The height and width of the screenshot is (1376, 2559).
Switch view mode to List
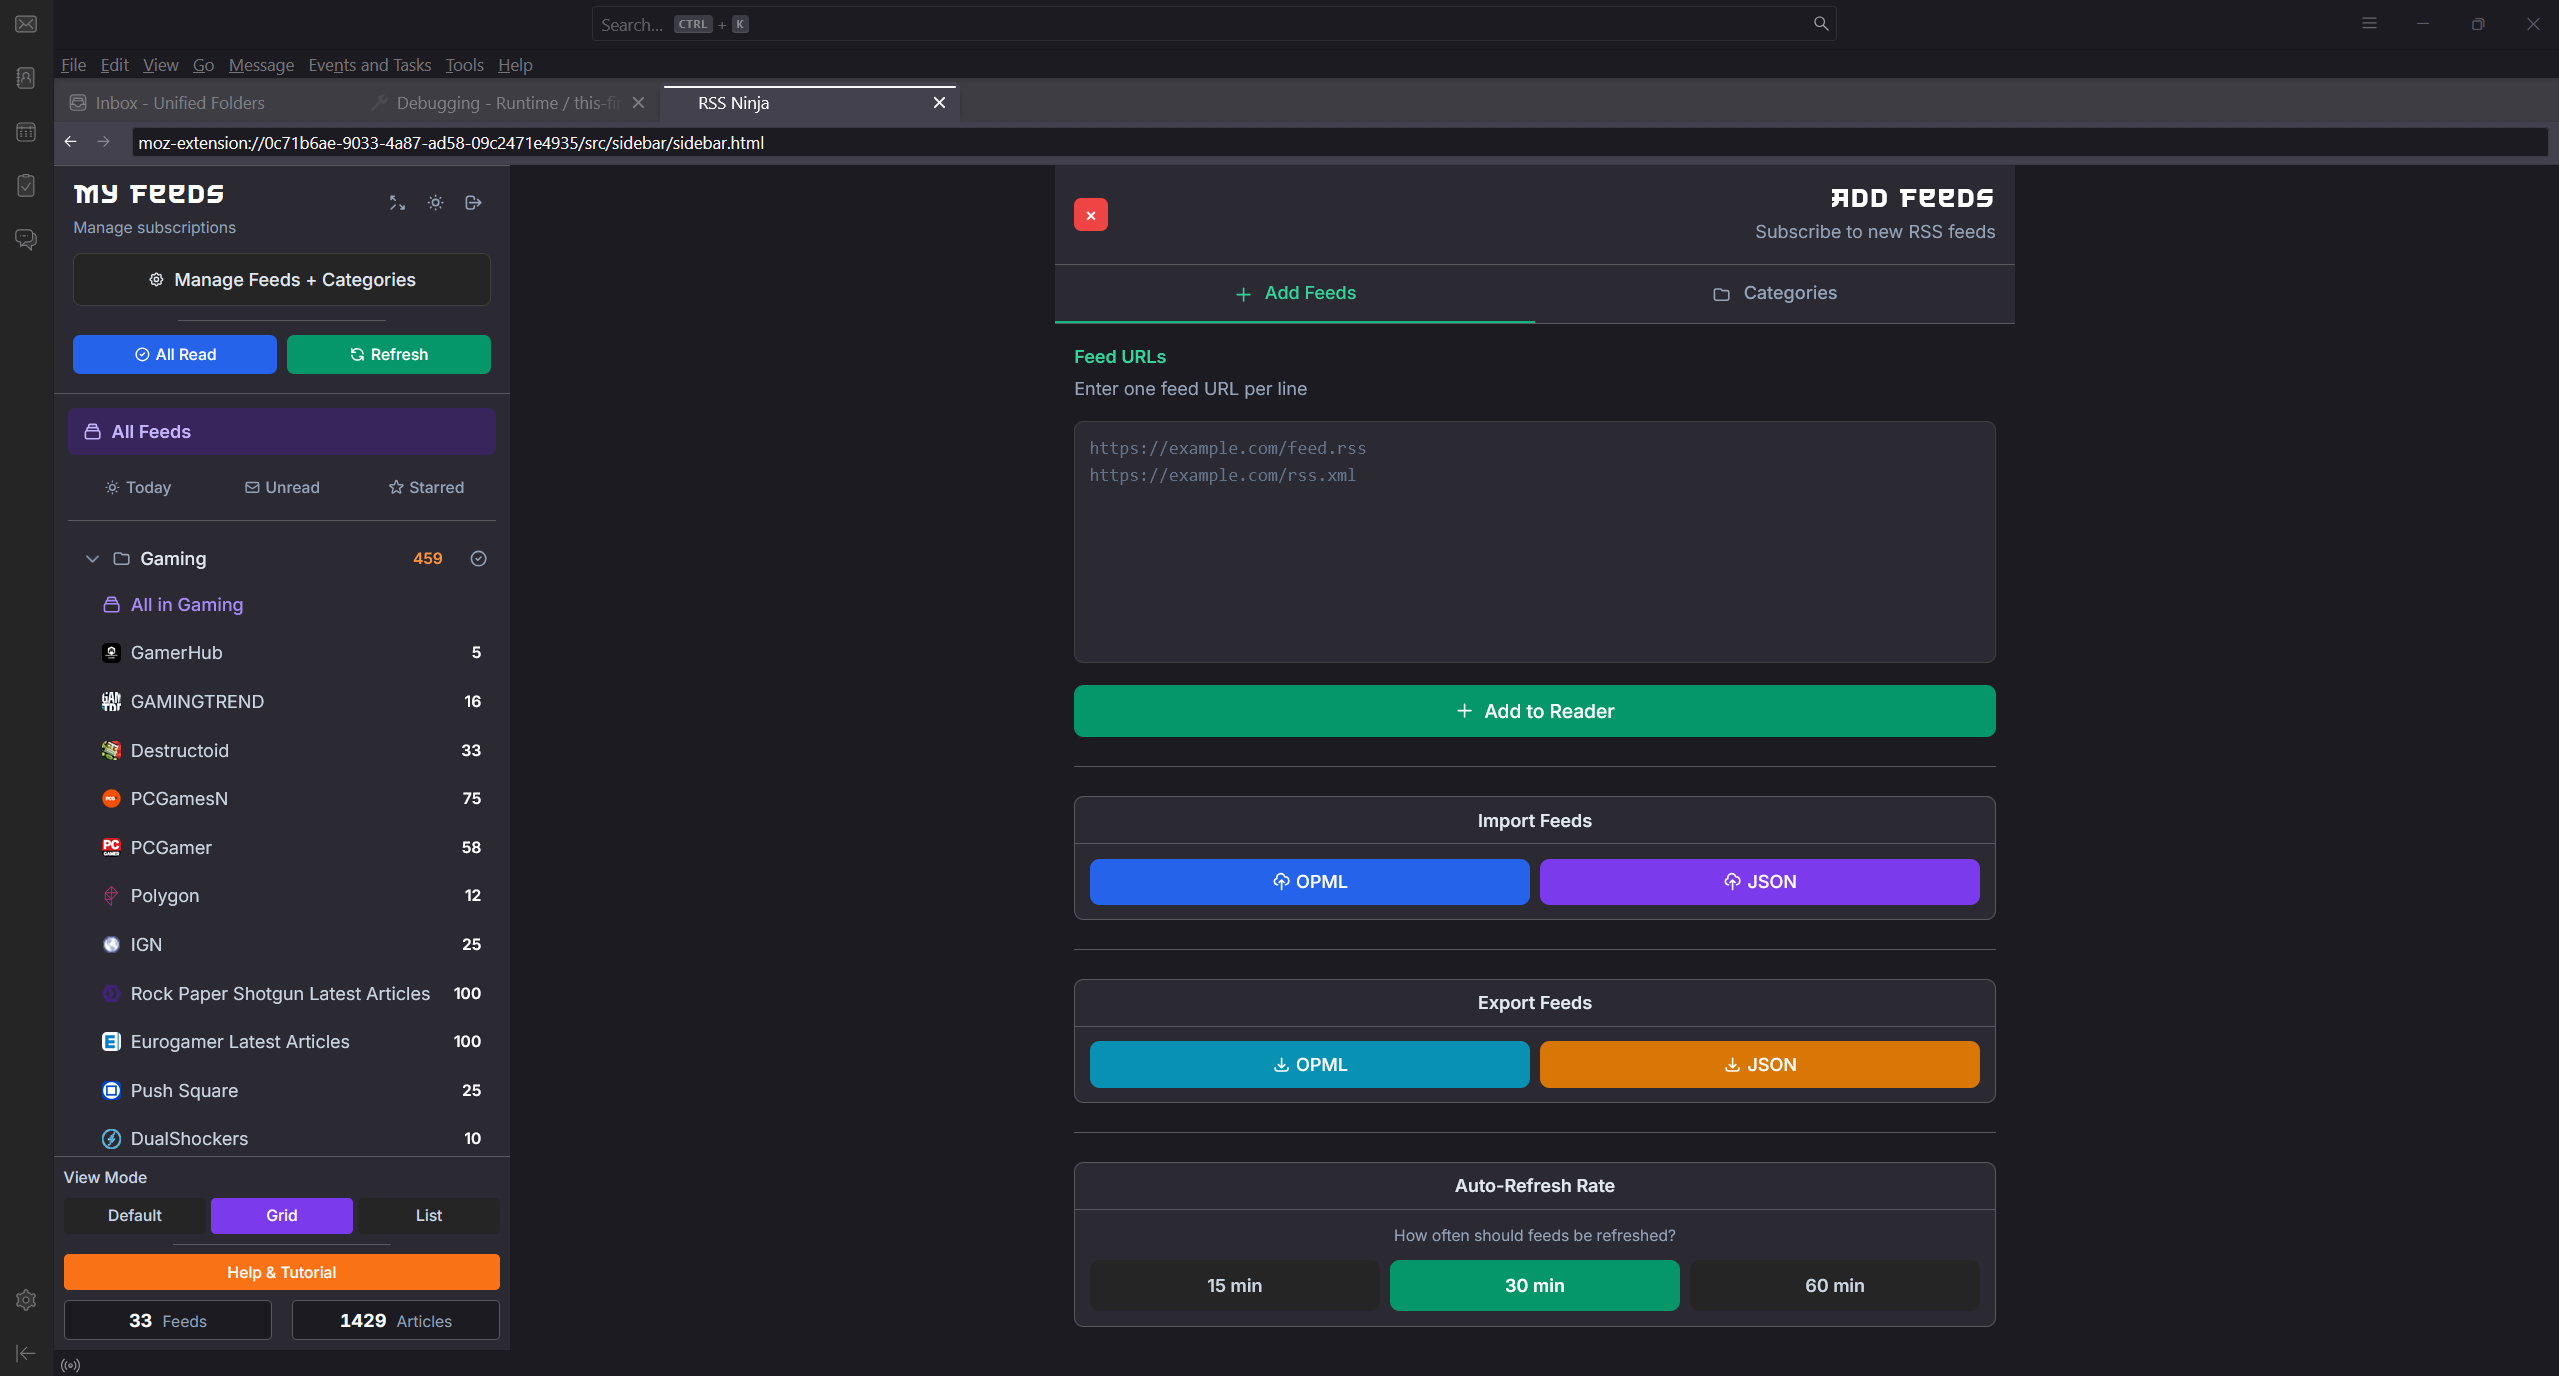coord(428,1215)
